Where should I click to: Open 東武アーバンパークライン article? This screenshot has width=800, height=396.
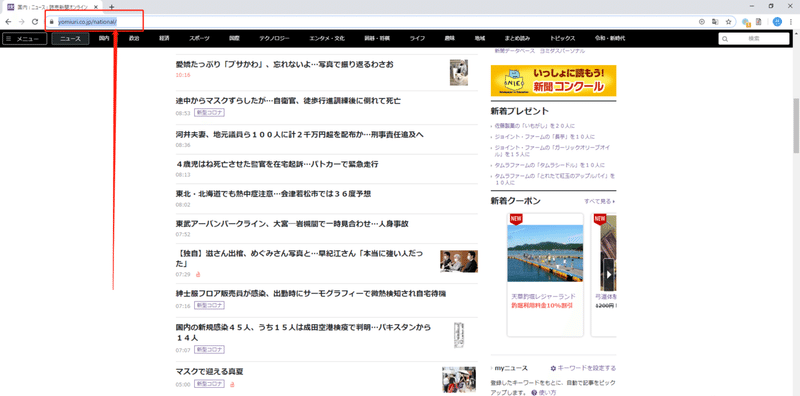(x=292, y=224)
